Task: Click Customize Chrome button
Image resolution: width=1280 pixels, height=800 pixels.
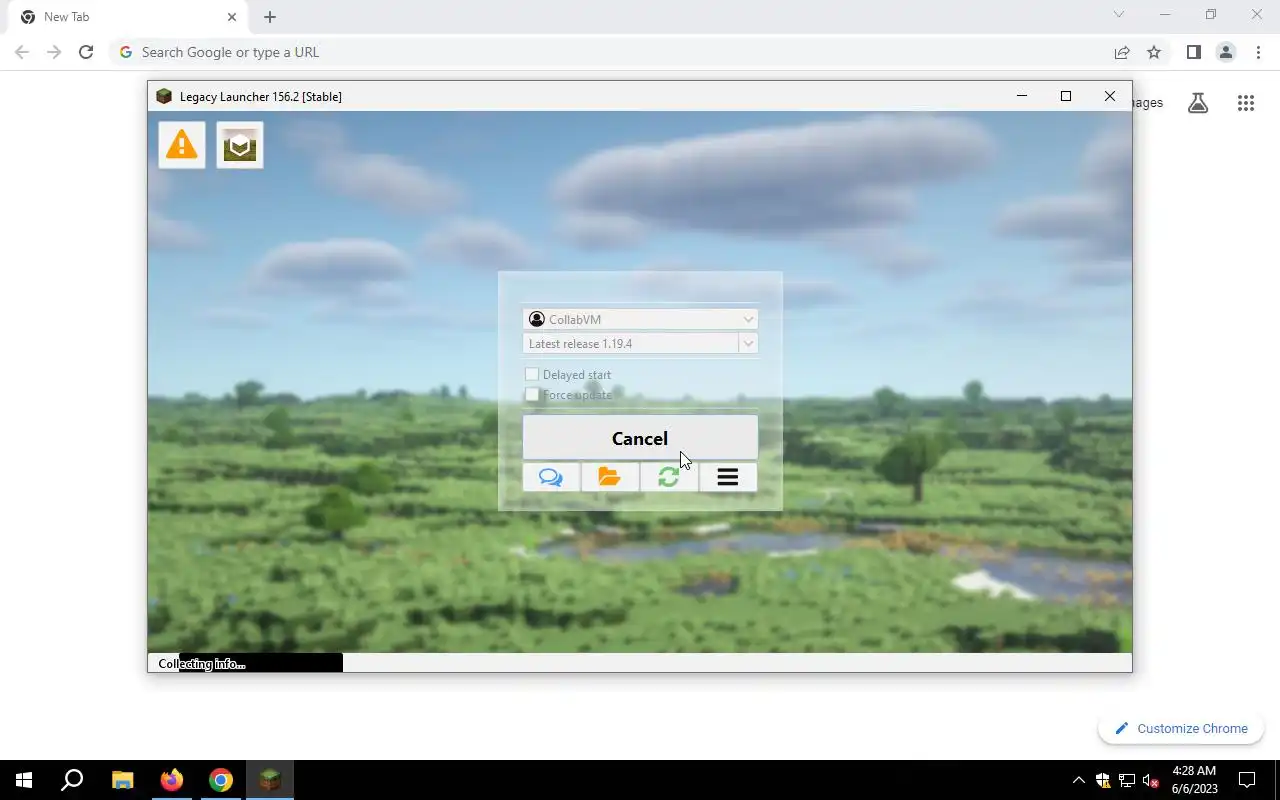Action: 1181,728
